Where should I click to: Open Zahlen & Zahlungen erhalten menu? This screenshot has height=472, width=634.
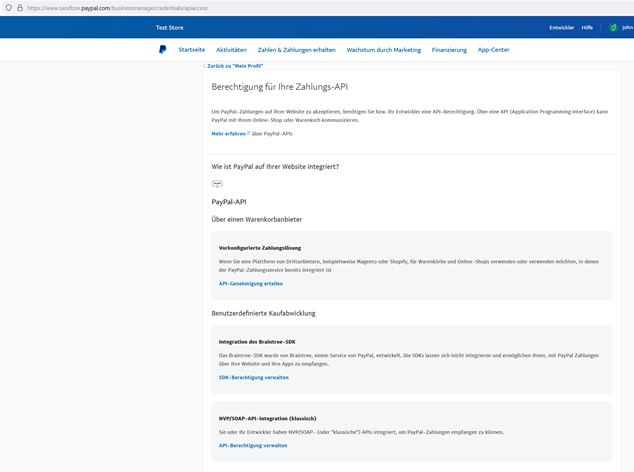(x=296, y=49)
